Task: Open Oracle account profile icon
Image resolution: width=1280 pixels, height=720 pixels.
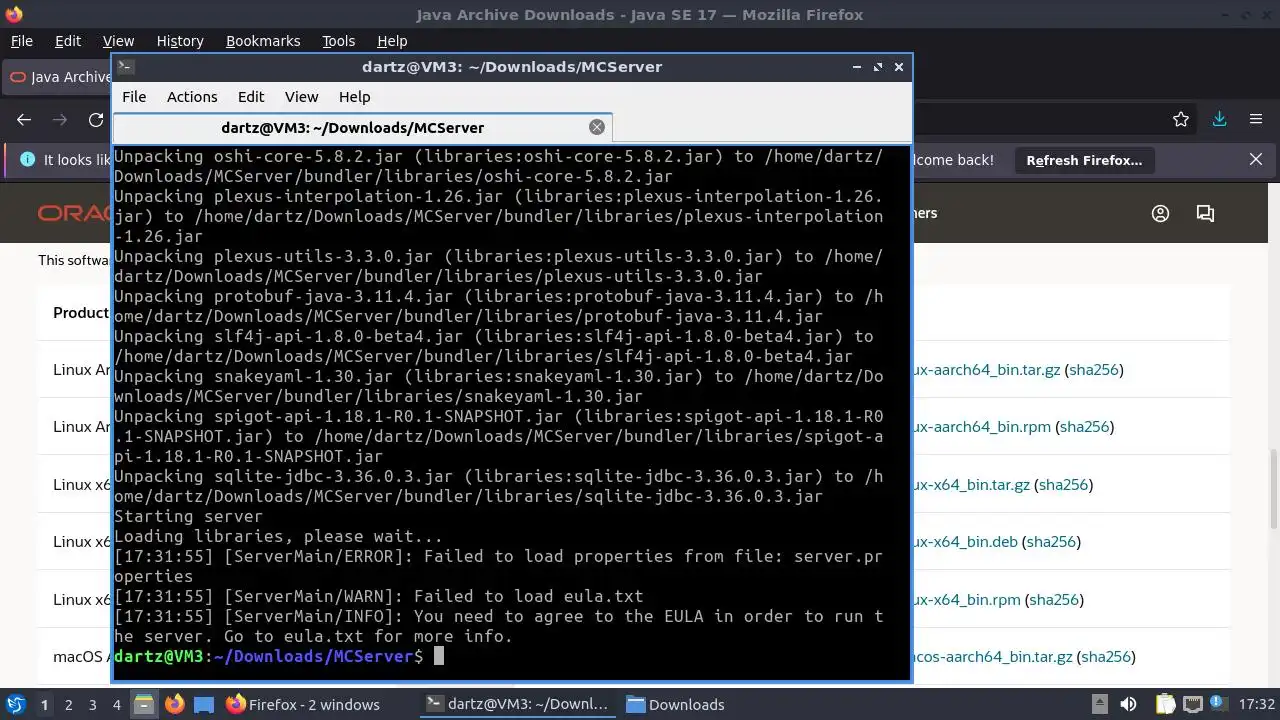Action: [1160, 213]
